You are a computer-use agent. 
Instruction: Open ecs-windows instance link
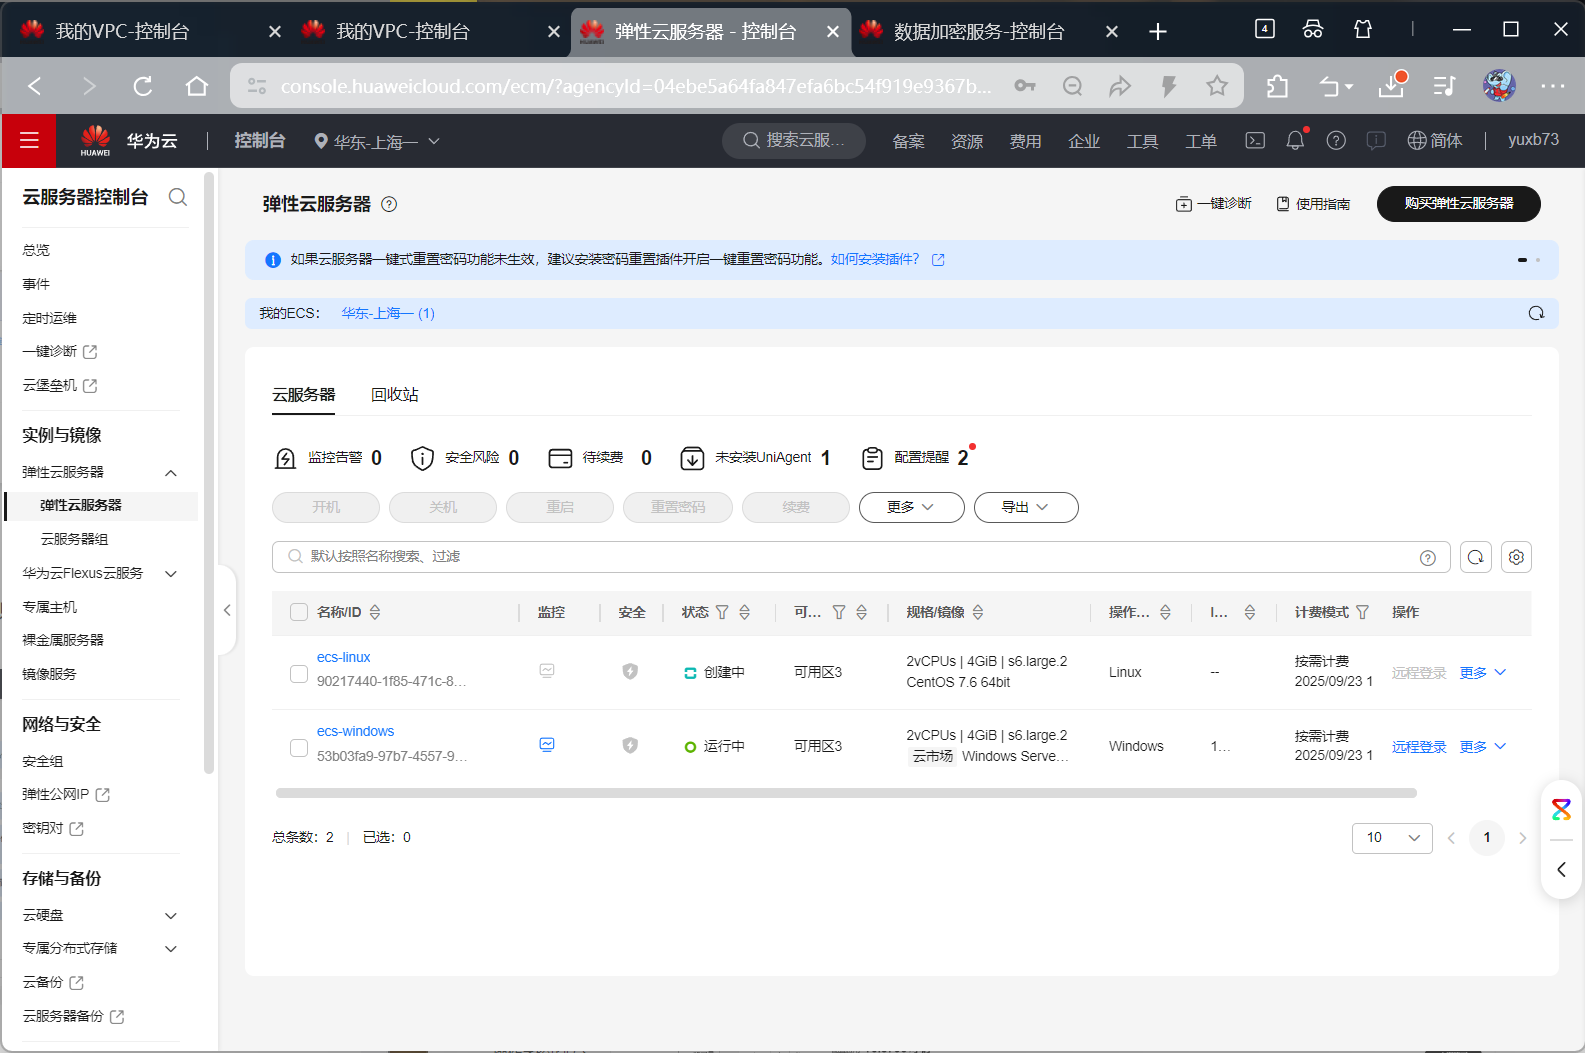coord(356,731)
